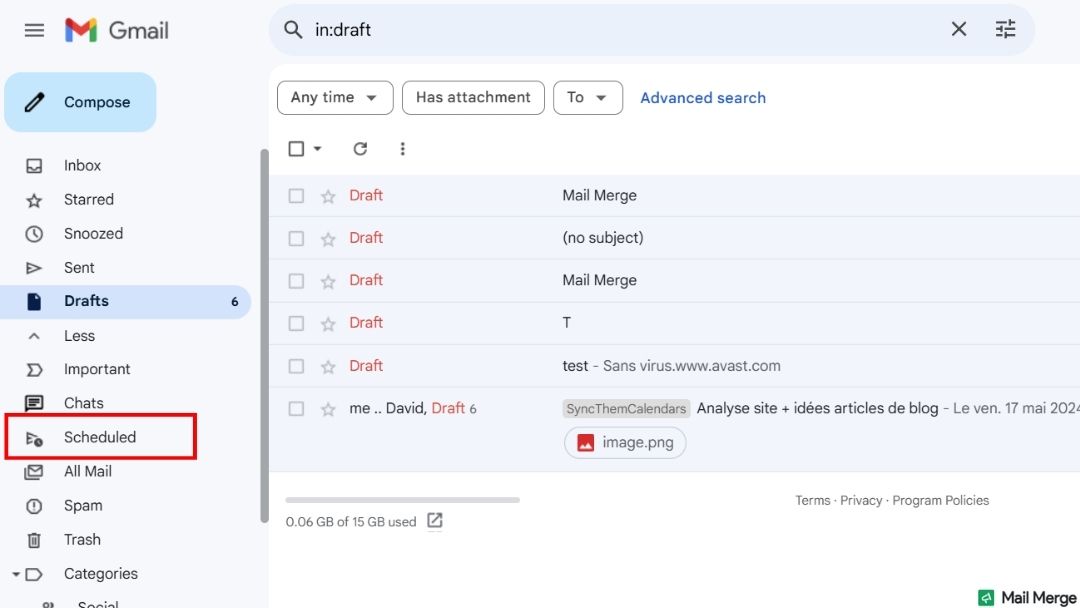Viewport: 1080px width, 608px height.
Task: Click the Sent arrow icon
Action: tap(34, 268)
